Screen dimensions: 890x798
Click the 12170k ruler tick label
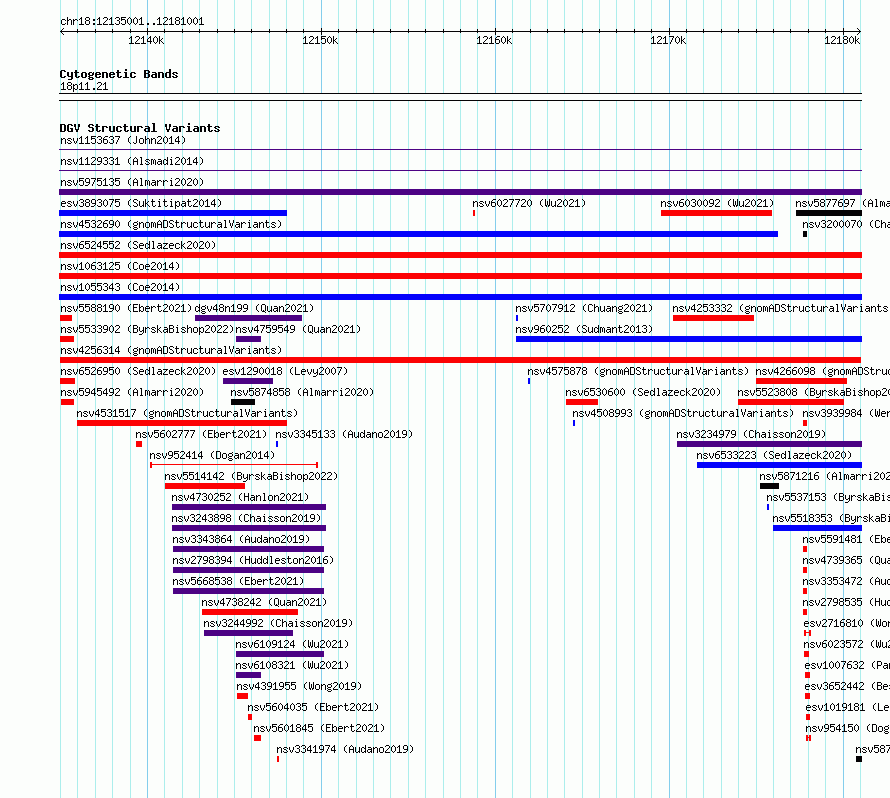click(x=668, y=40)
